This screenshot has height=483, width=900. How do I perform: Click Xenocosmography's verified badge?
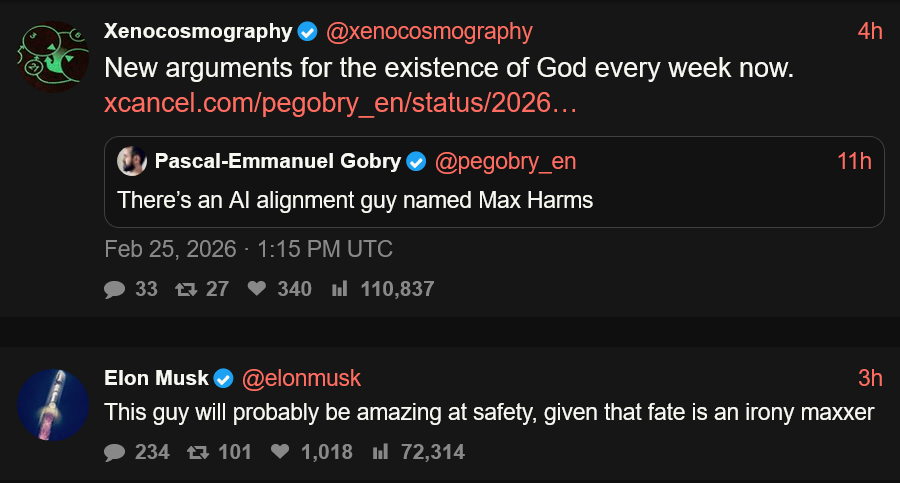click(308, 32)
